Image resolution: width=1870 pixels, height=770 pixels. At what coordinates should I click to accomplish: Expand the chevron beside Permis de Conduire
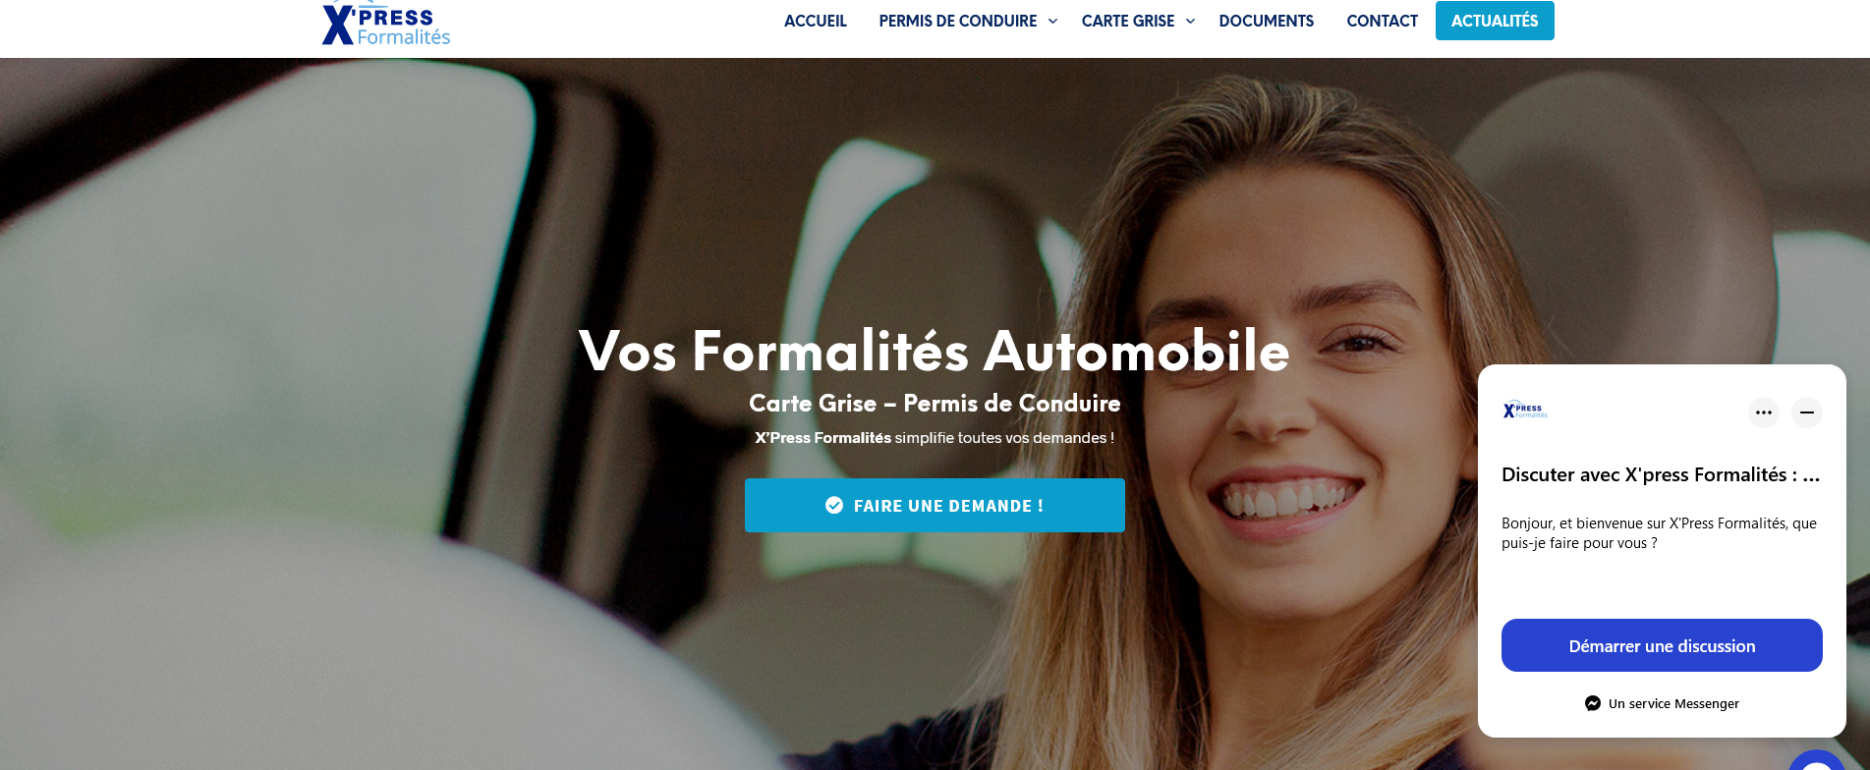1052,21
